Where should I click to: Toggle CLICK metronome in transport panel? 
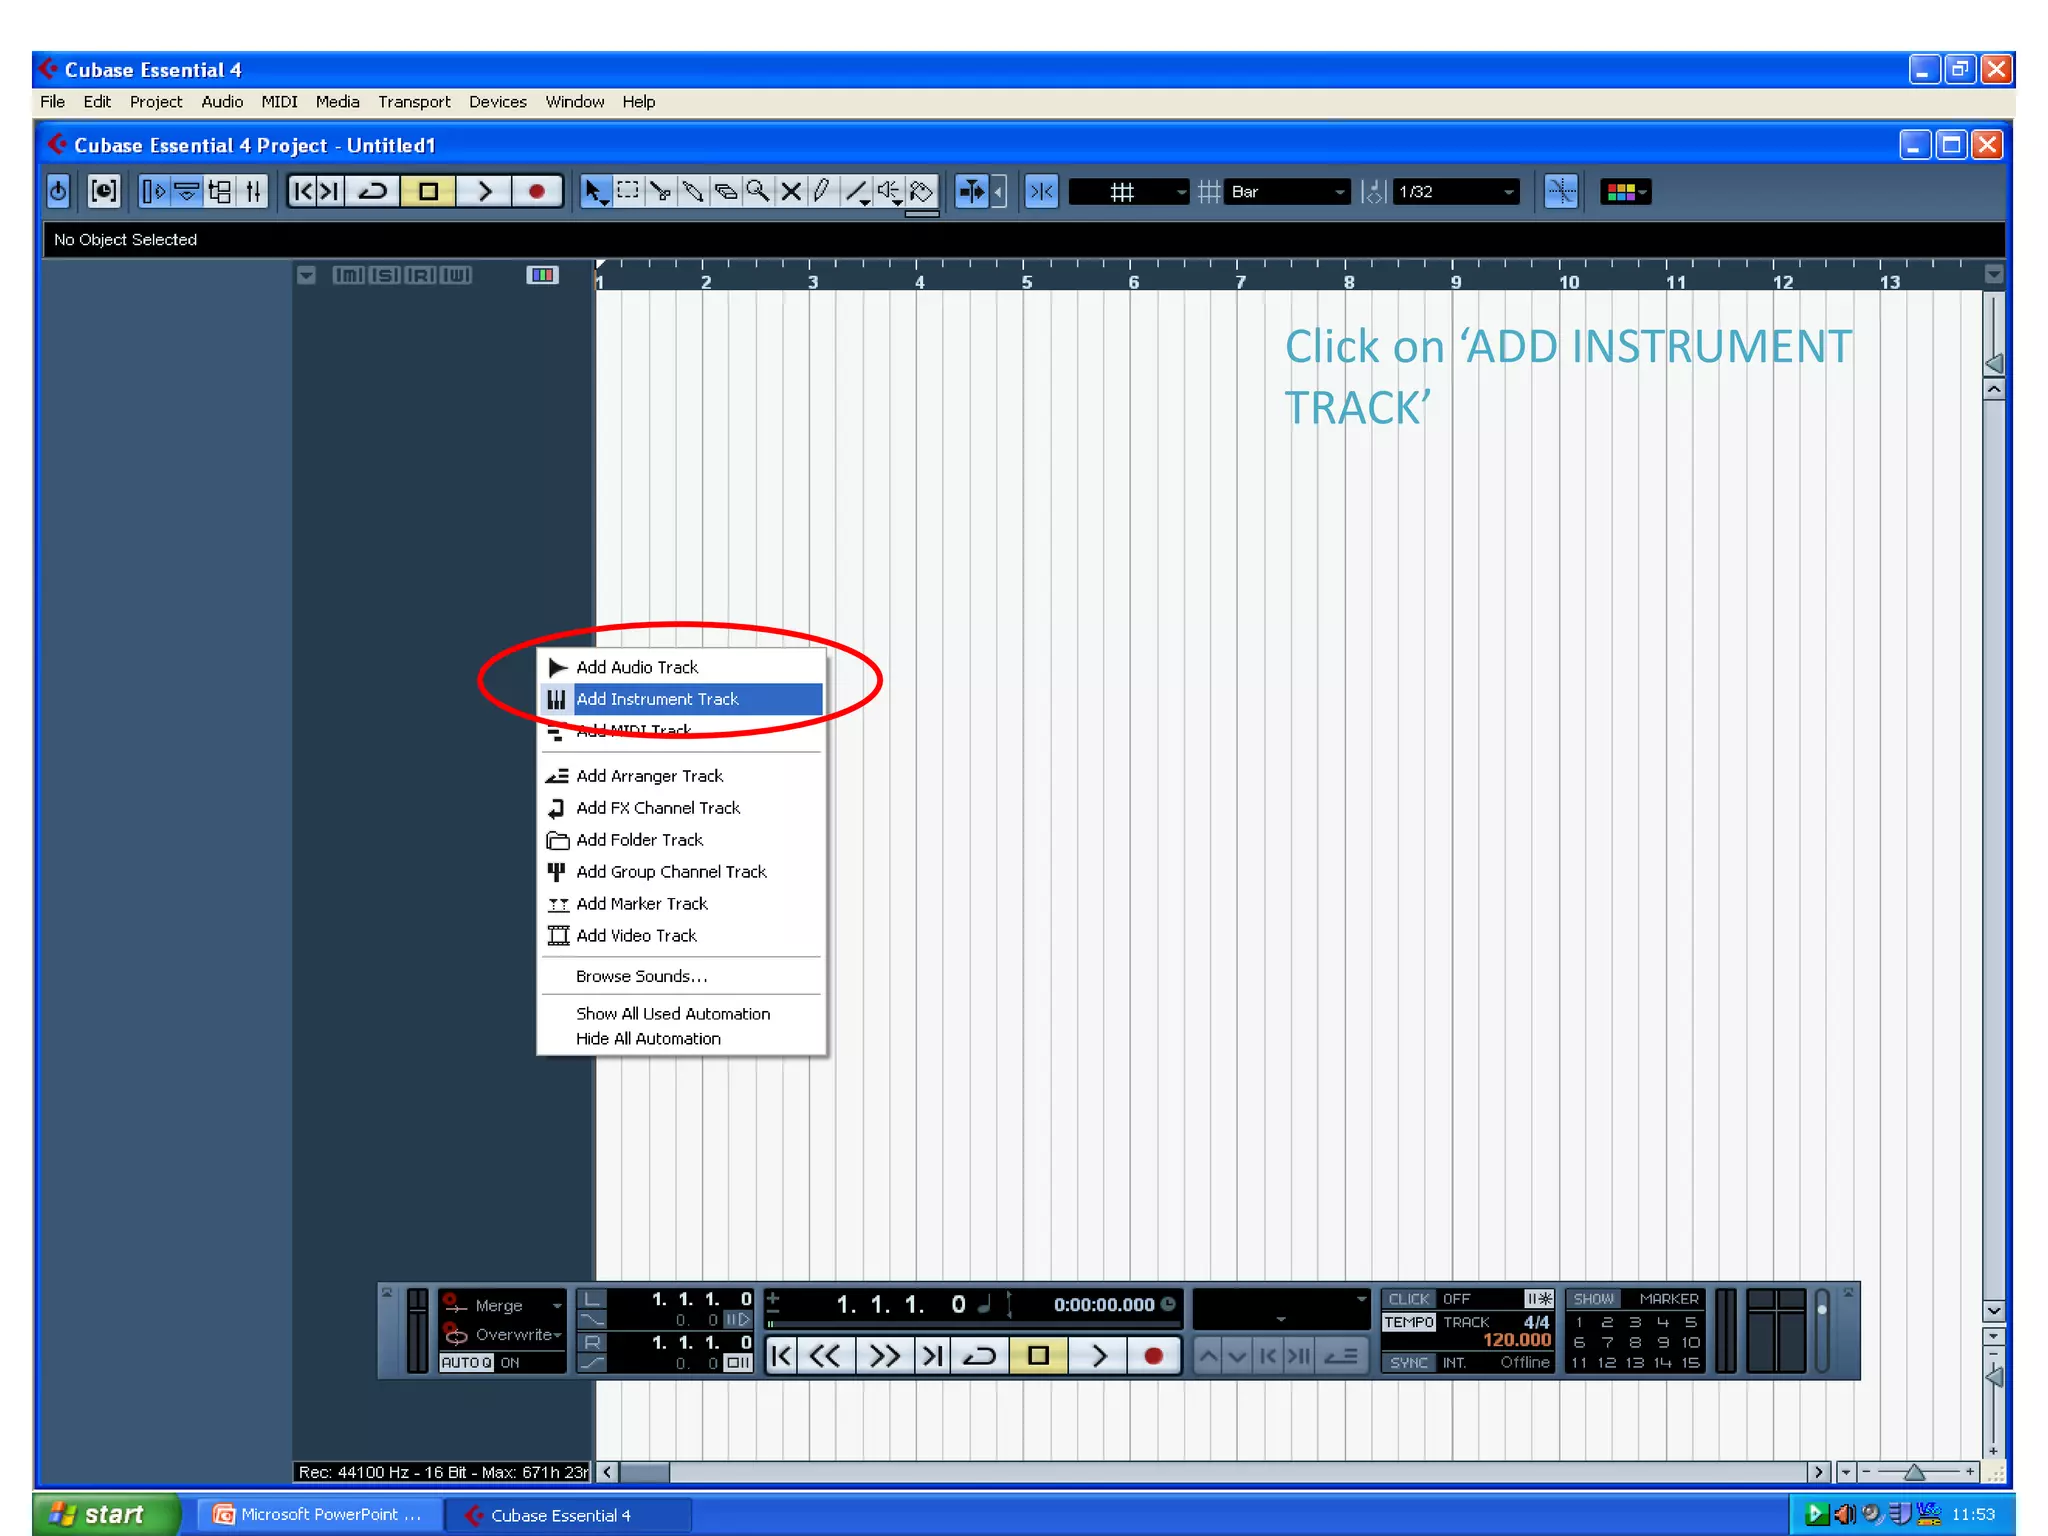[1408, 1299]
